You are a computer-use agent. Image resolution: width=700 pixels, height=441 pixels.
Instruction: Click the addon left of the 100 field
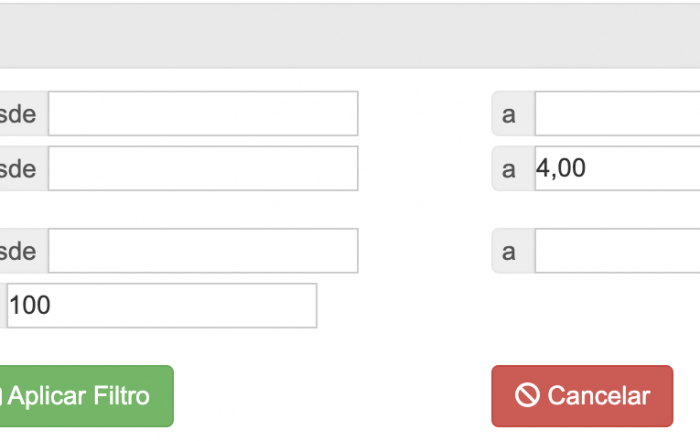click(3, 306)
